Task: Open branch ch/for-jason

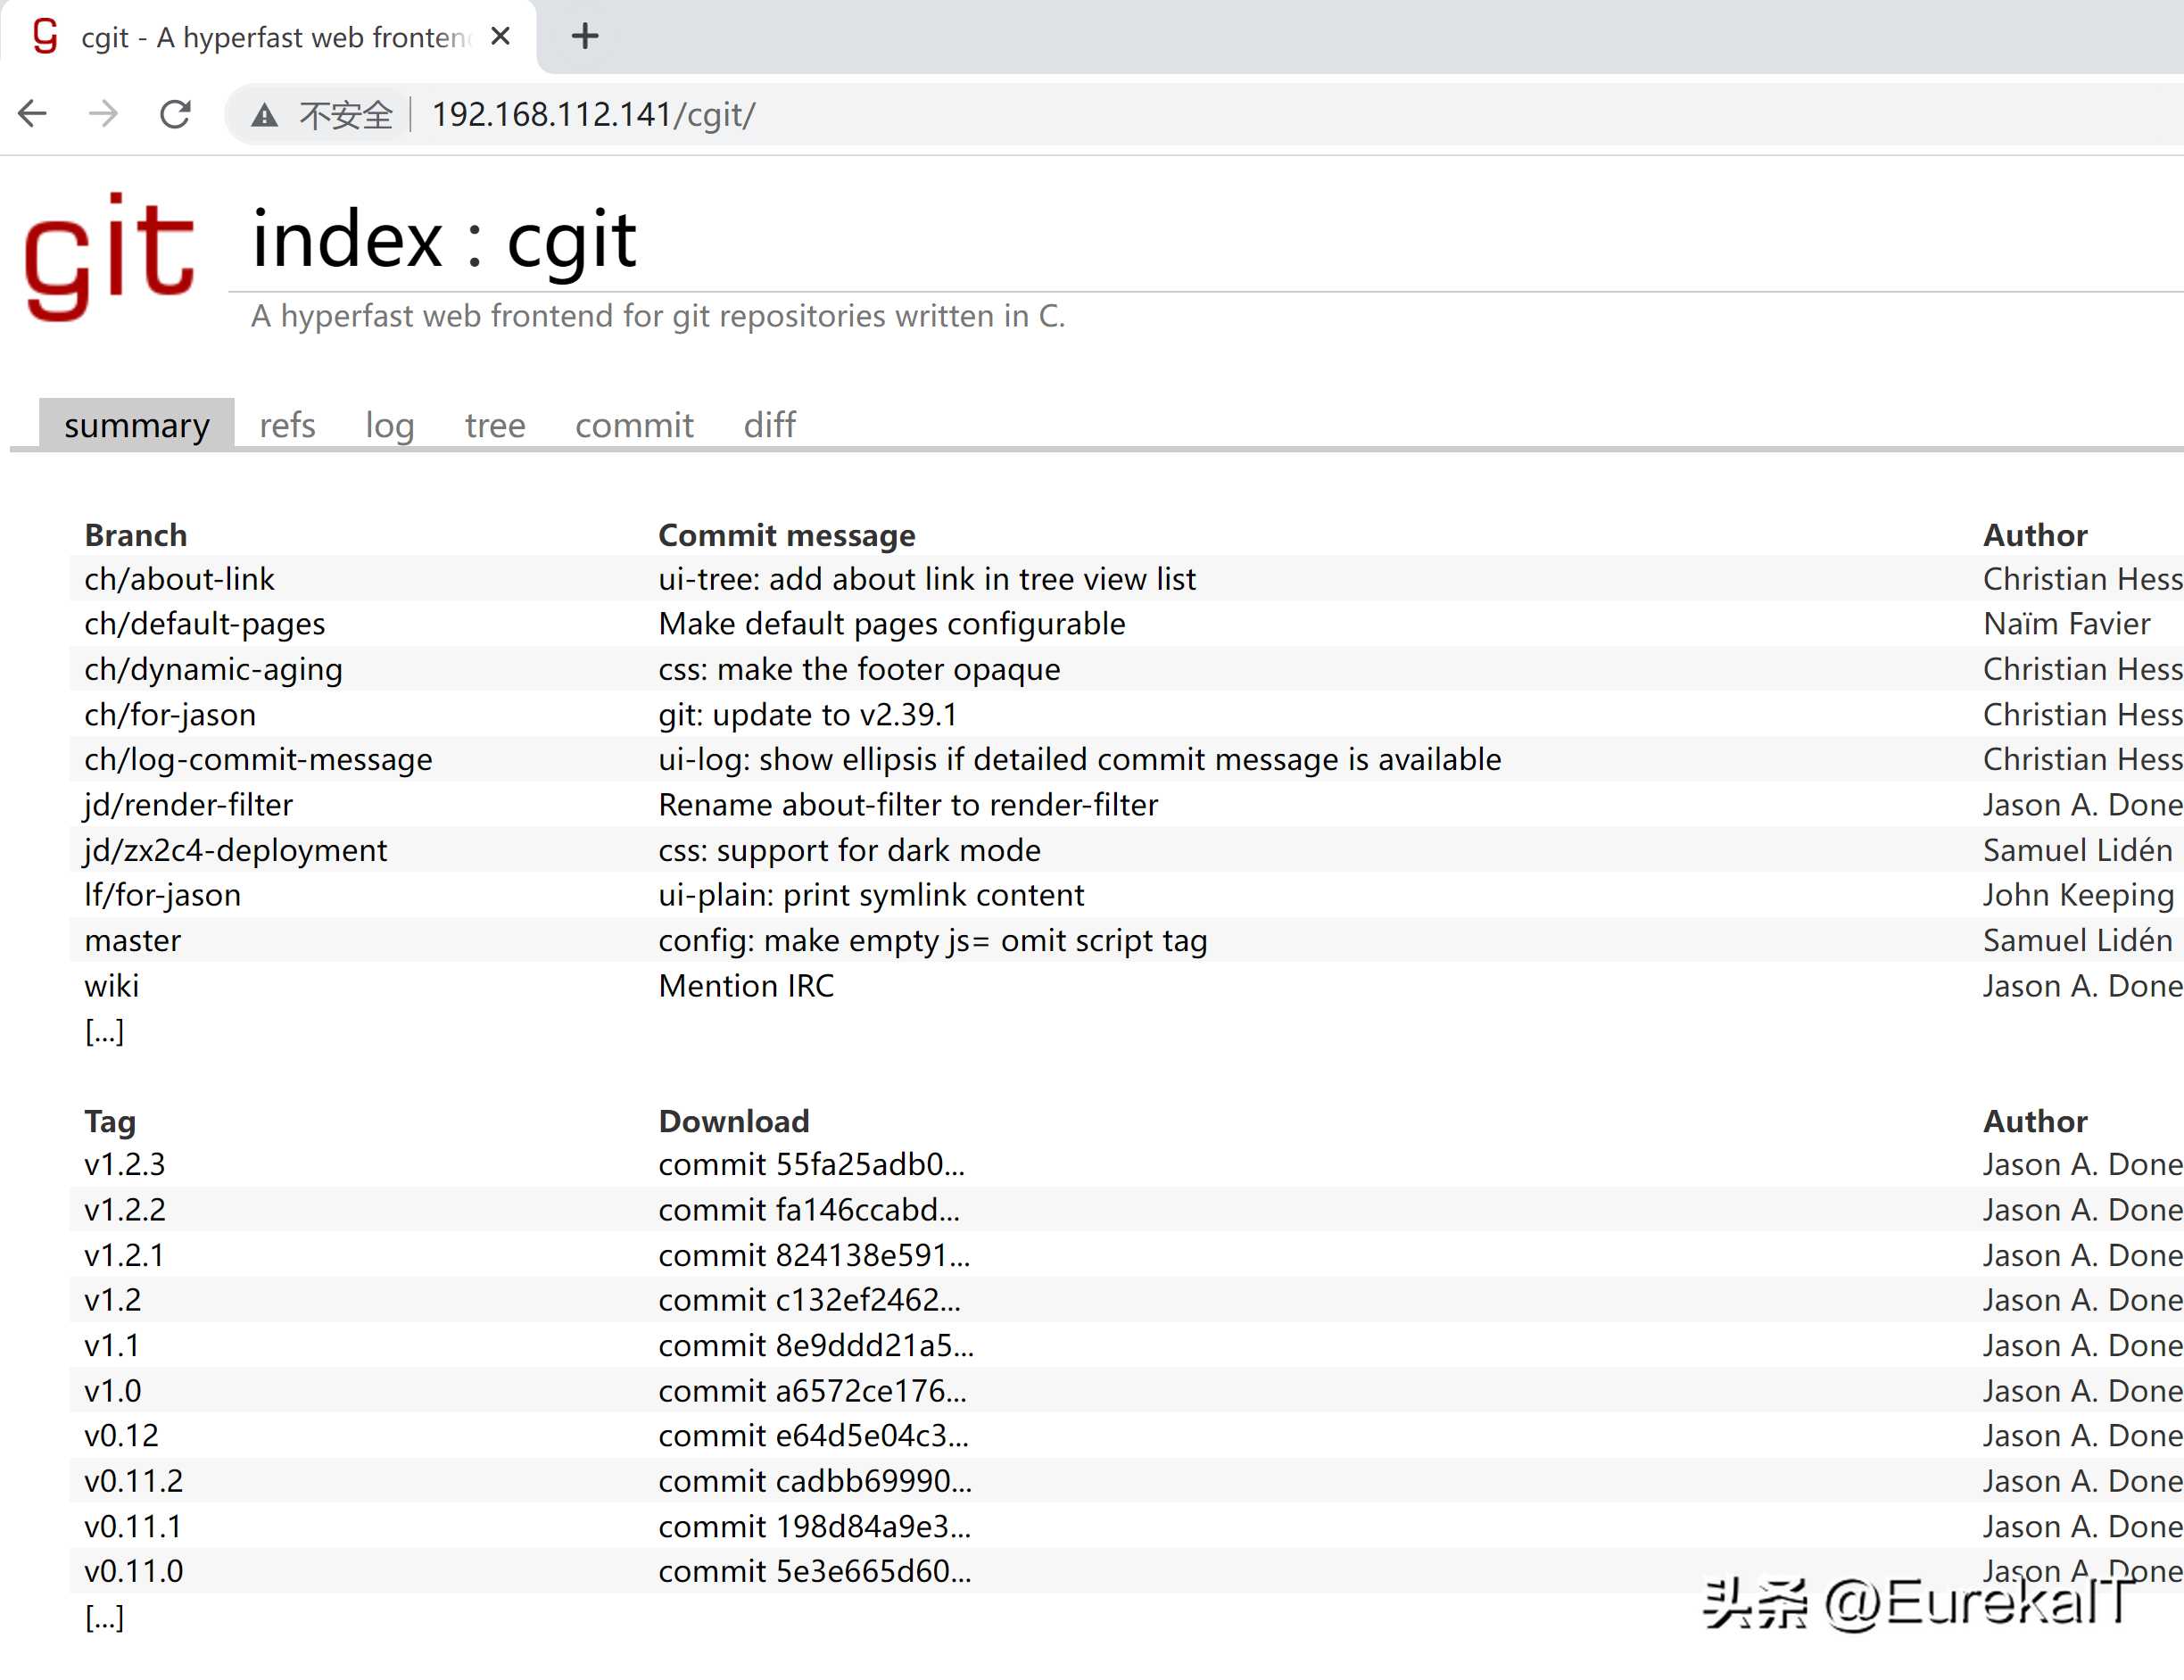Action: point(170,715)
